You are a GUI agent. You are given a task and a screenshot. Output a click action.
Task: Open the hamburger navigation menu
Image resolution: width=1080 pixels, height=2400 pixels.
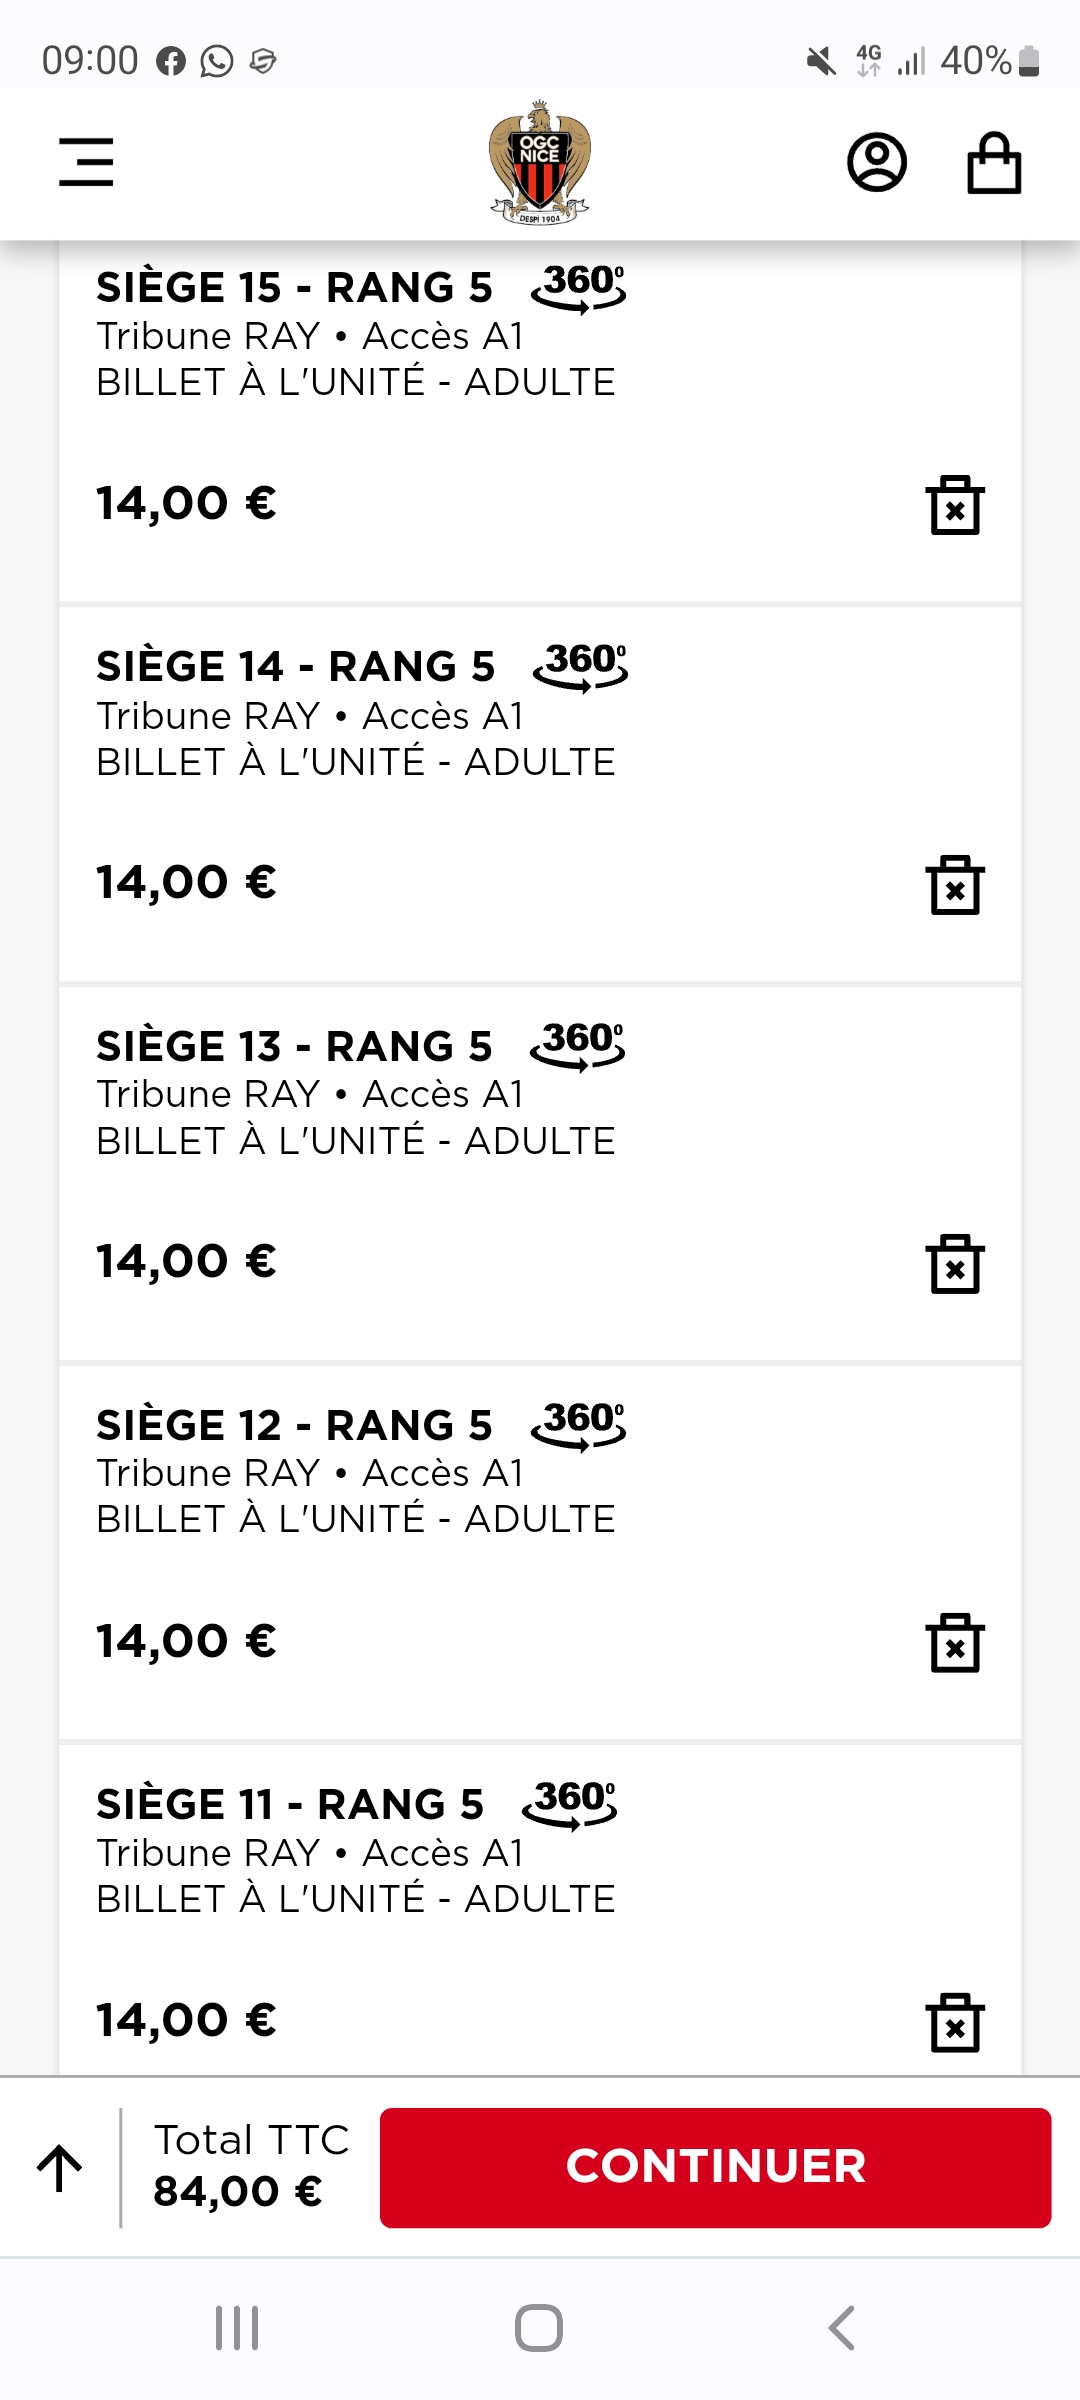pyautogui.click(x=86, y=162)
